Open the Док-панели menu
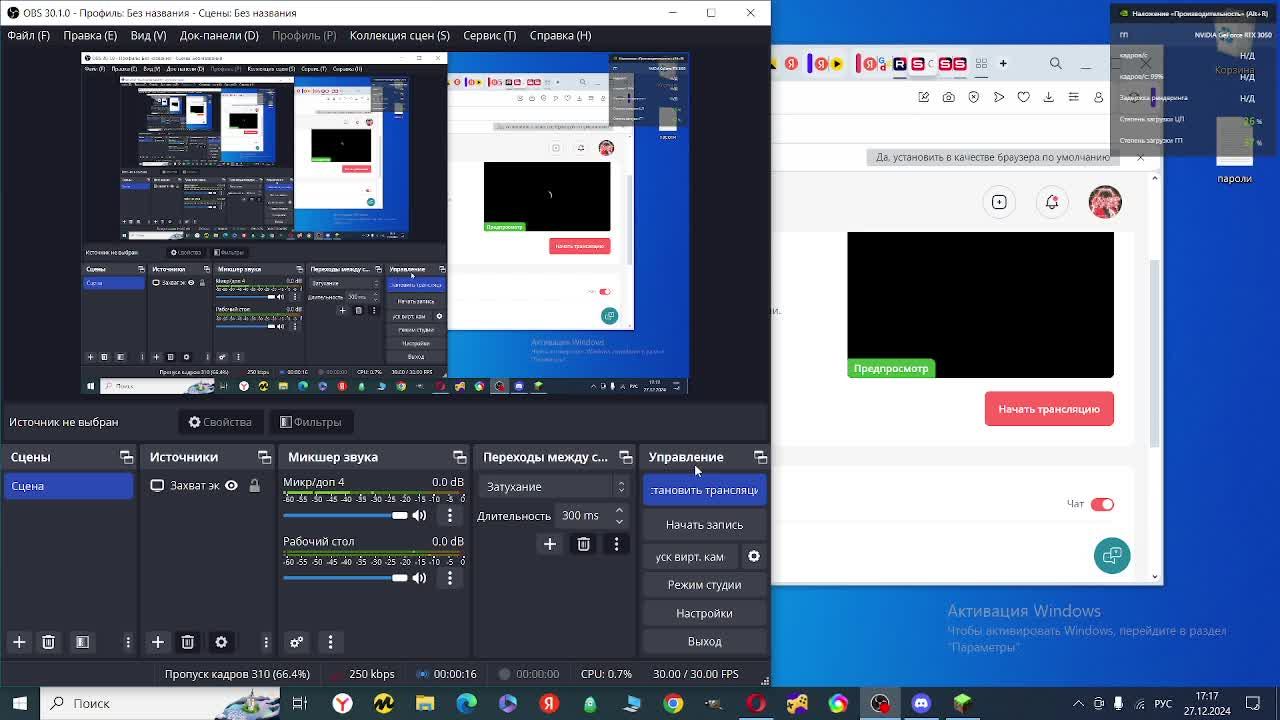 point(219,35)
